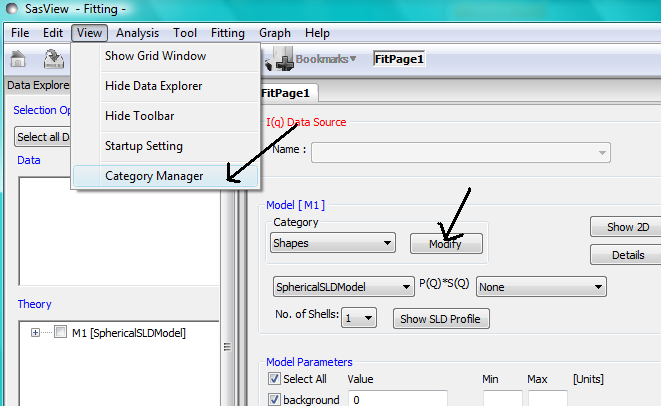661x406 pixels.
Task: Open the Shapes category dropdown
Action: [333, 243]
